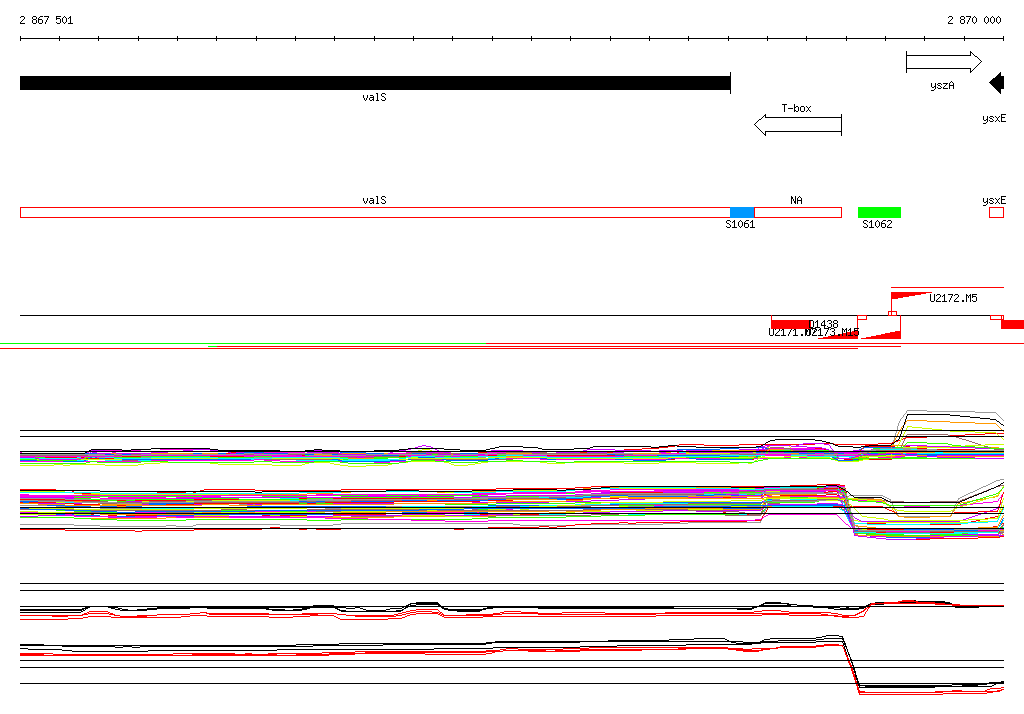Click the 'S1062' label
1024x714 pixels.
click(877, 224)
